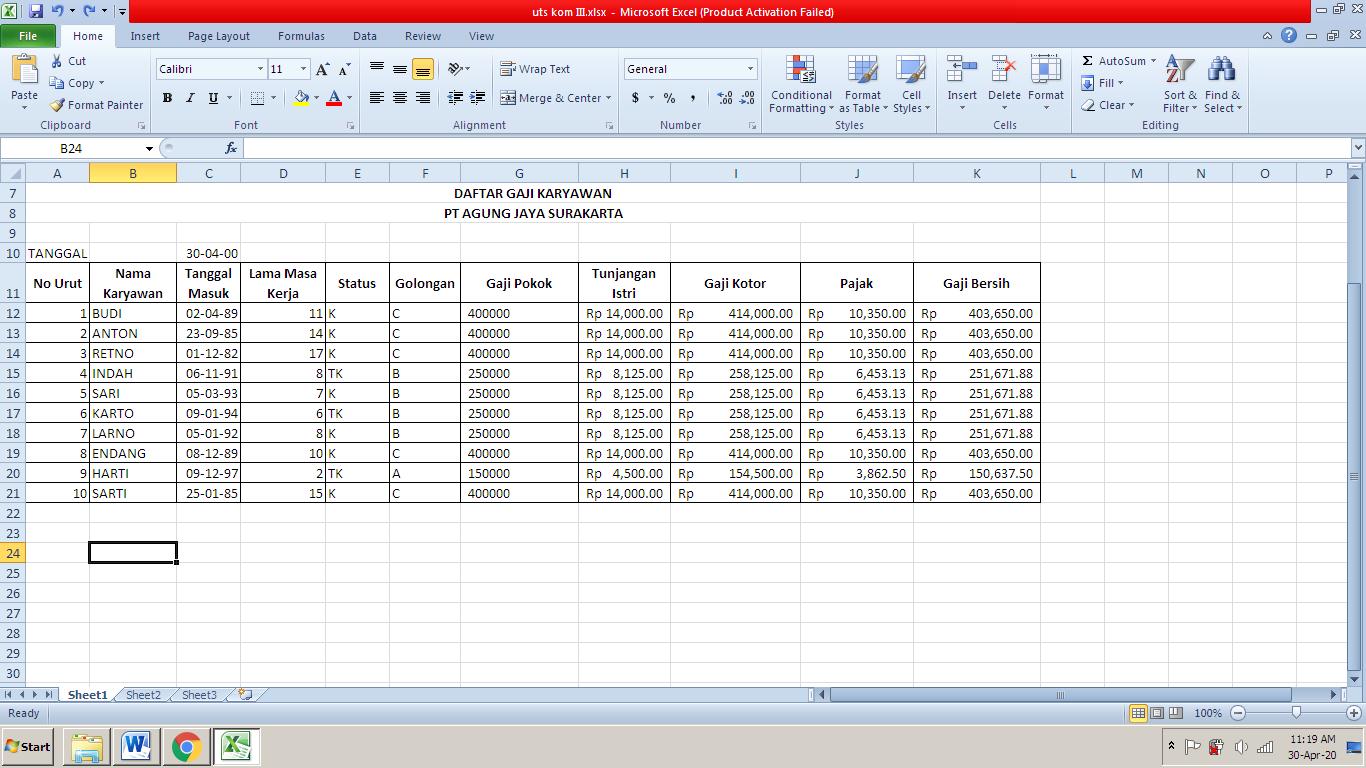This screenshot has width=1366, height=768.
Task: Click the Decrease Indent icon
Action: [455, 98]
